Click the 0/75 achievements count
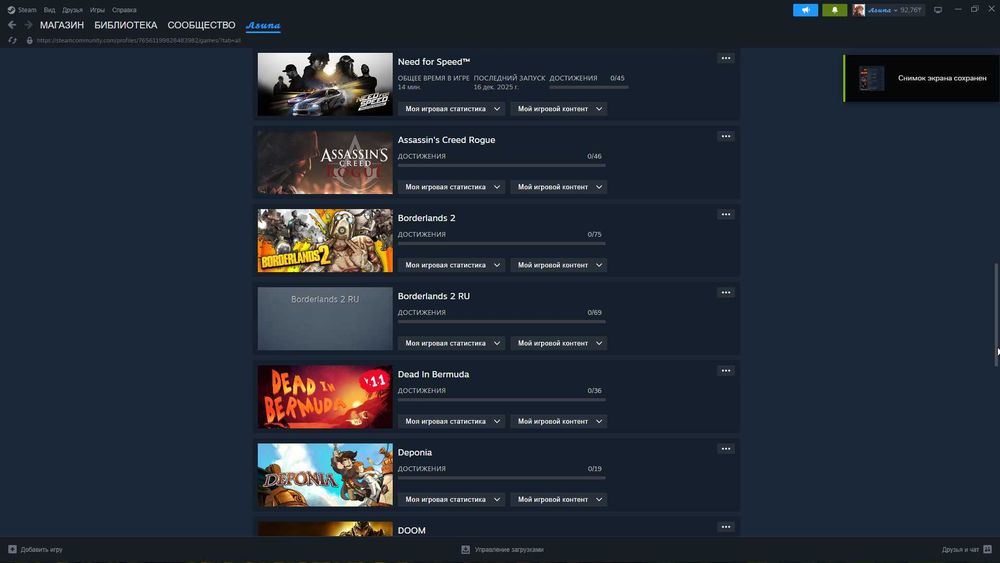Image resolution: width=1000 pixels, height=563 pixels. (x=594, y=234)
